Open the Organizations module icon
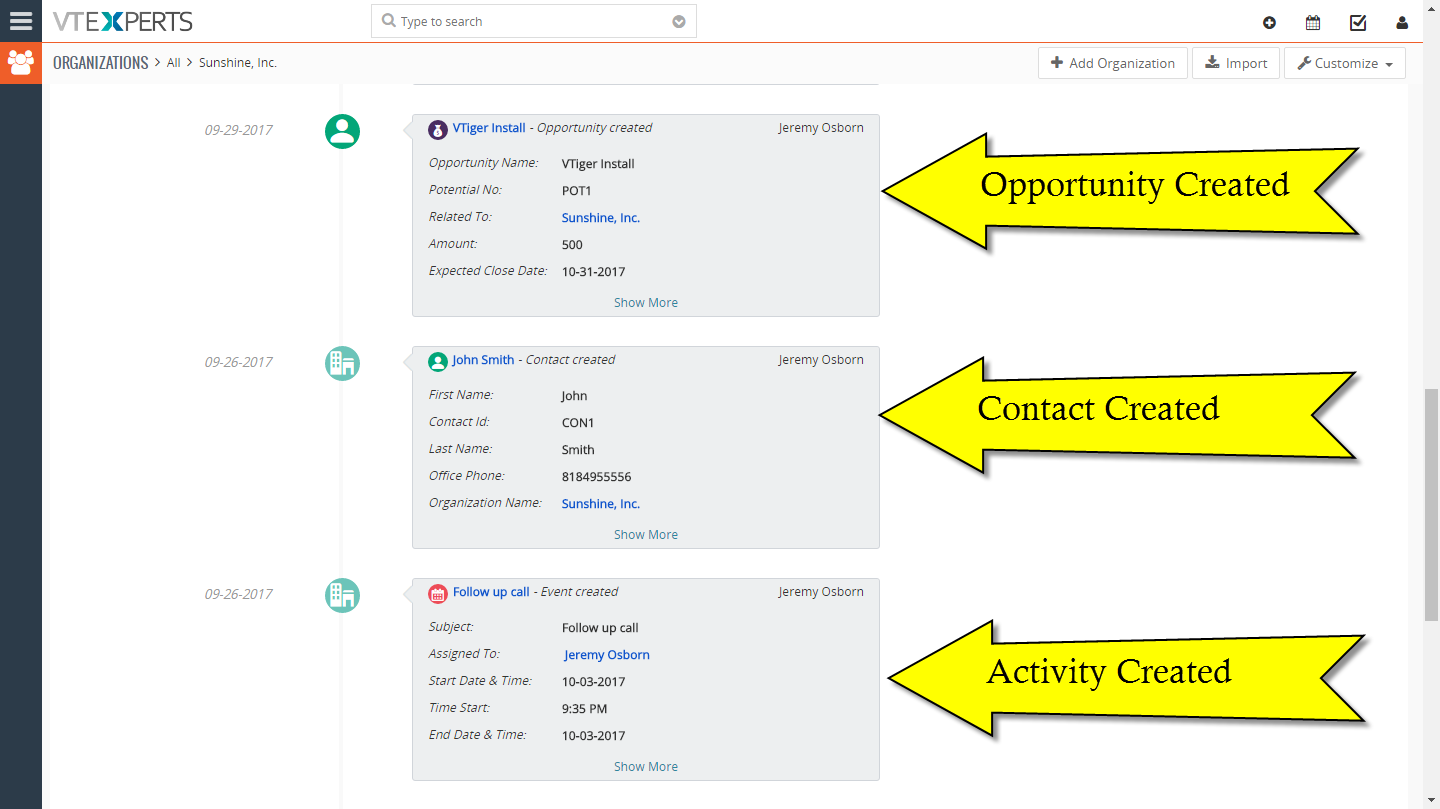The height and width of the screenshot is (809, 1440). click(x=21, y=63)
